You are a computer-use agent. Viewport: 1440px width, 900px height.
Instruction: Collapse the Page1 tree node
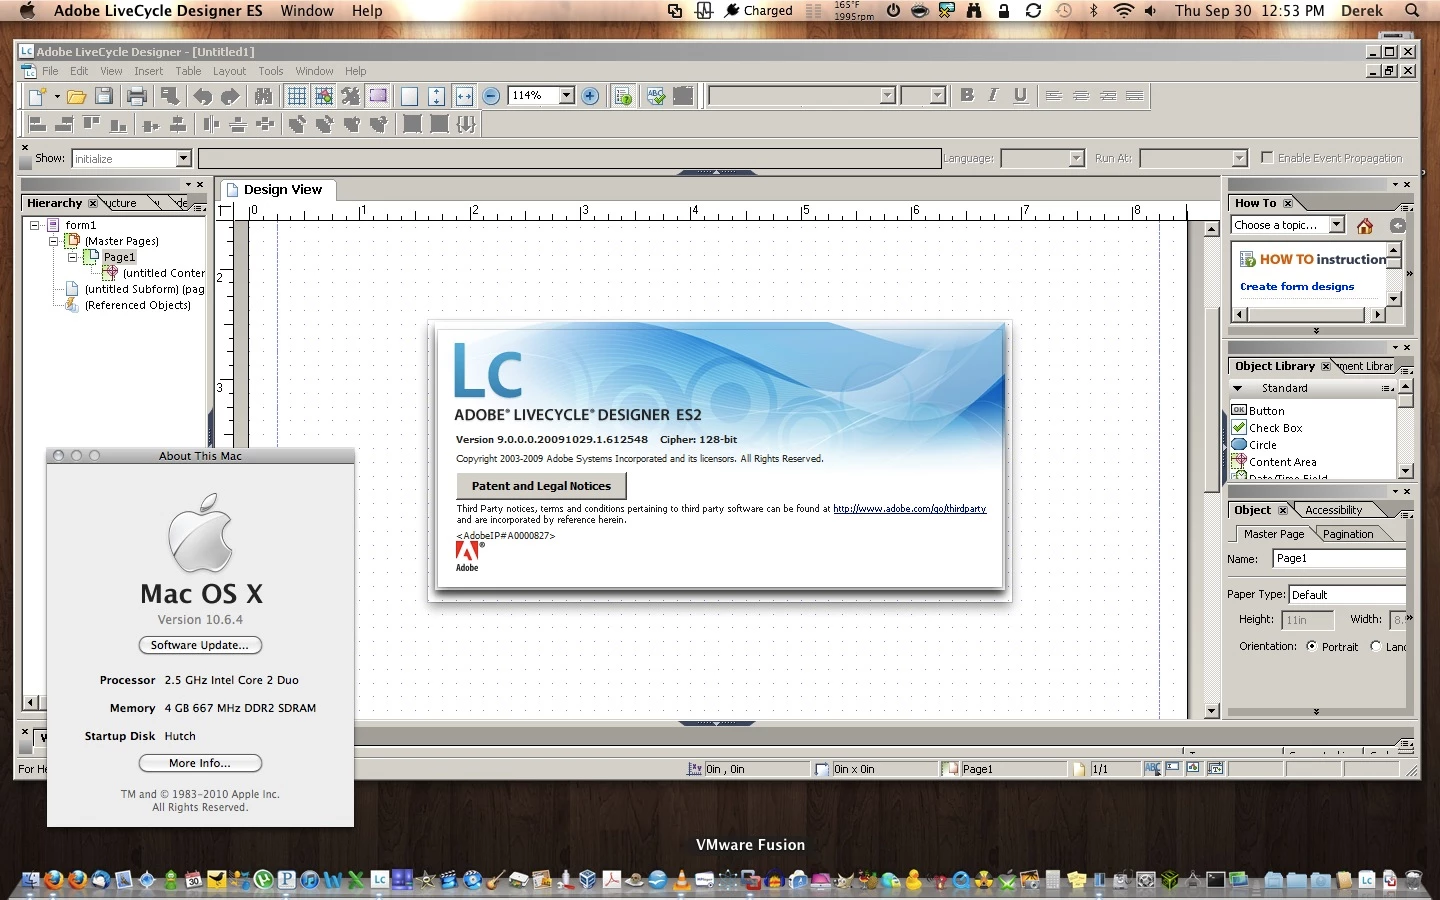(72, 257)
